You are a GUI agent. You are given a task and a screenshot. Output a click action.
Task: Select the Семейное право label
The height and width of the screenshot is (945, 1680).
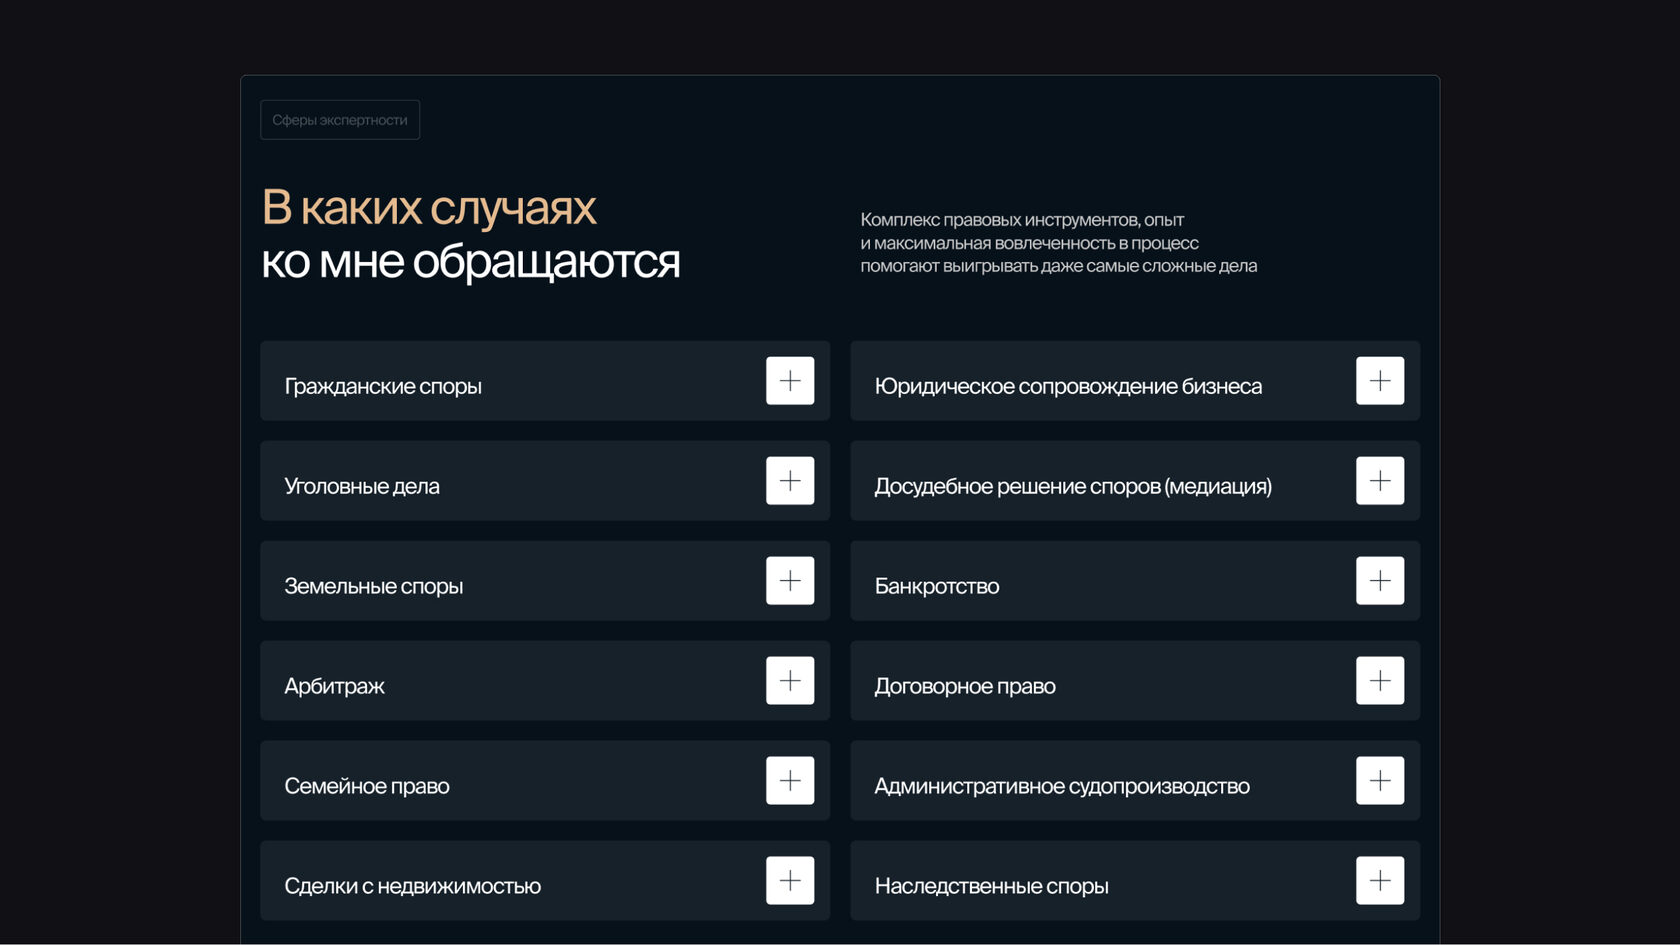coord(367,786)
